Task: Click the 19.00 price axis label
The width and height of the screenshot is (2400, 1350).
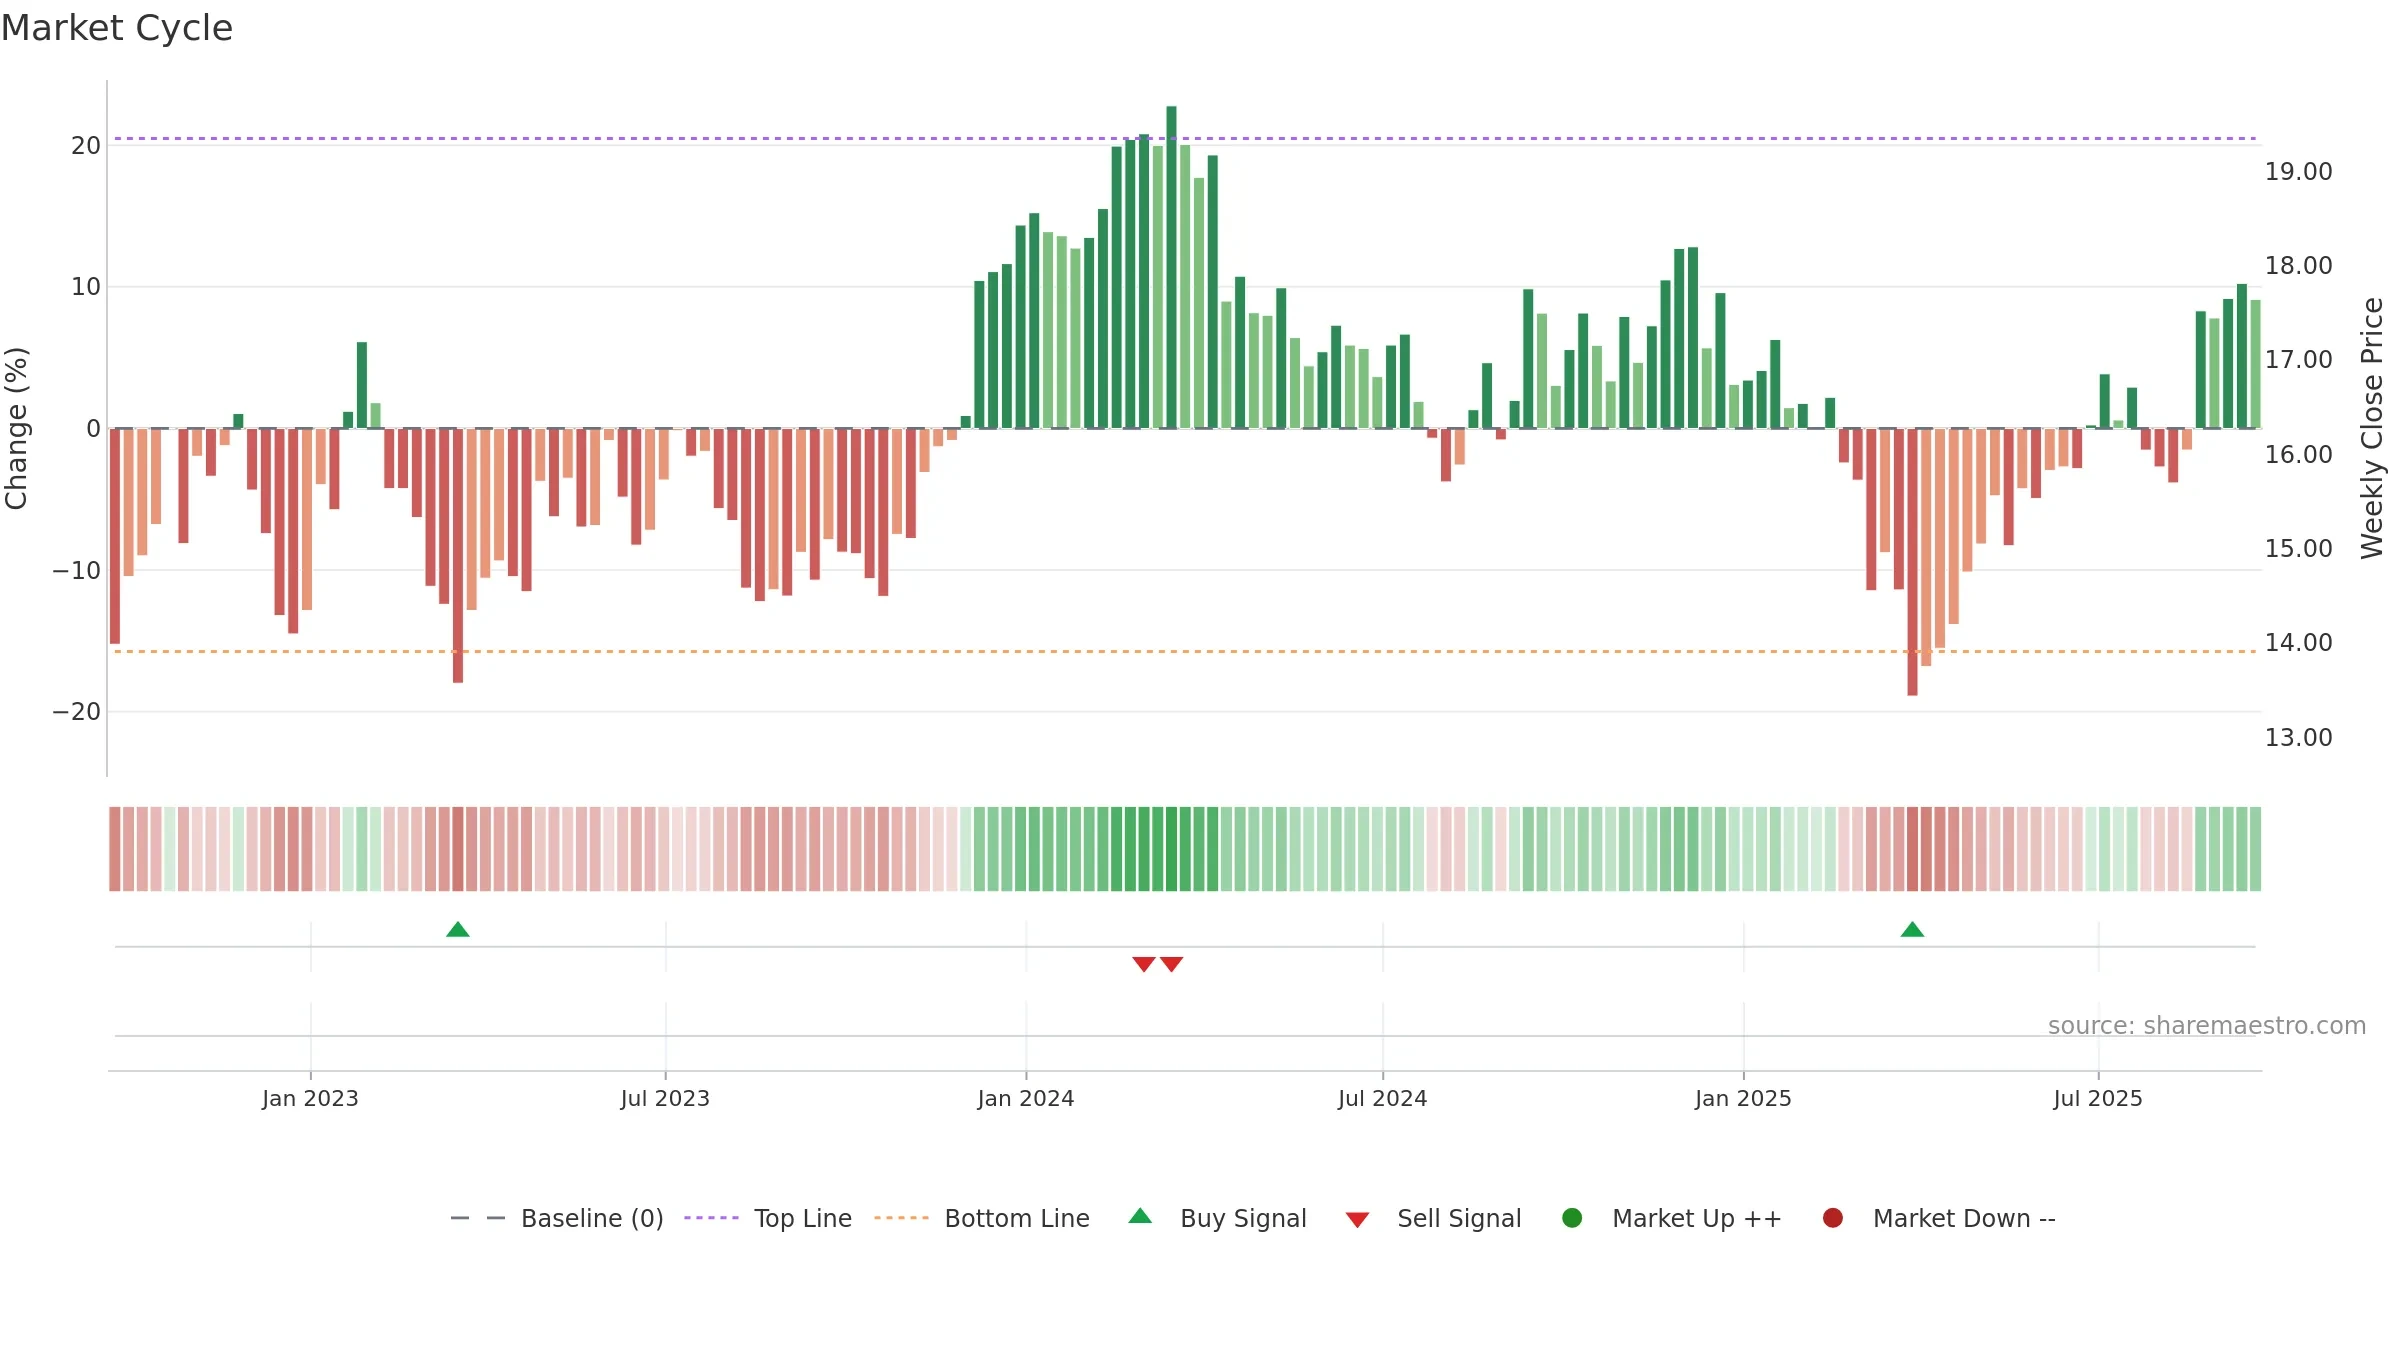Action: click(2298, 172)
